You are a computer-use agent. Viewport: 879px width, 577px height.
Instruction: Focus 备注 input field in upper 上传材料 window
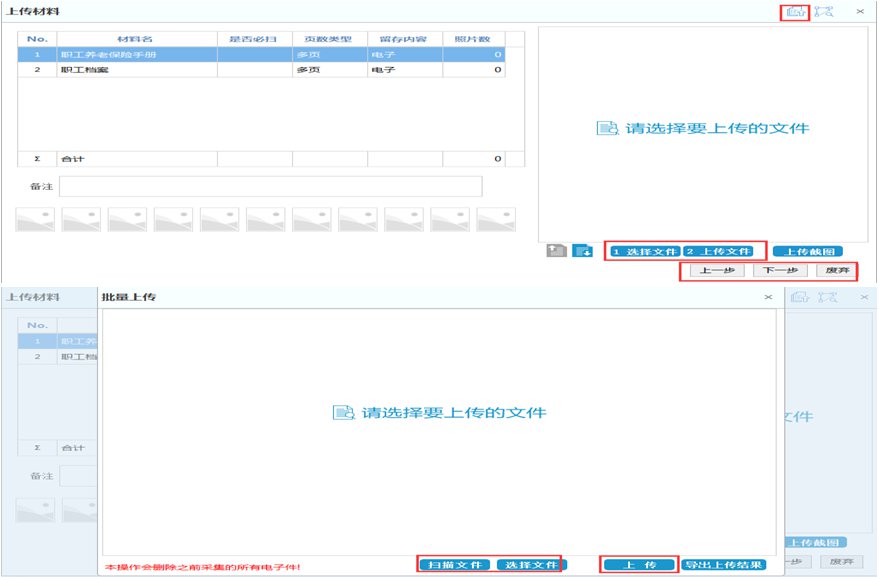click(271, 186)
